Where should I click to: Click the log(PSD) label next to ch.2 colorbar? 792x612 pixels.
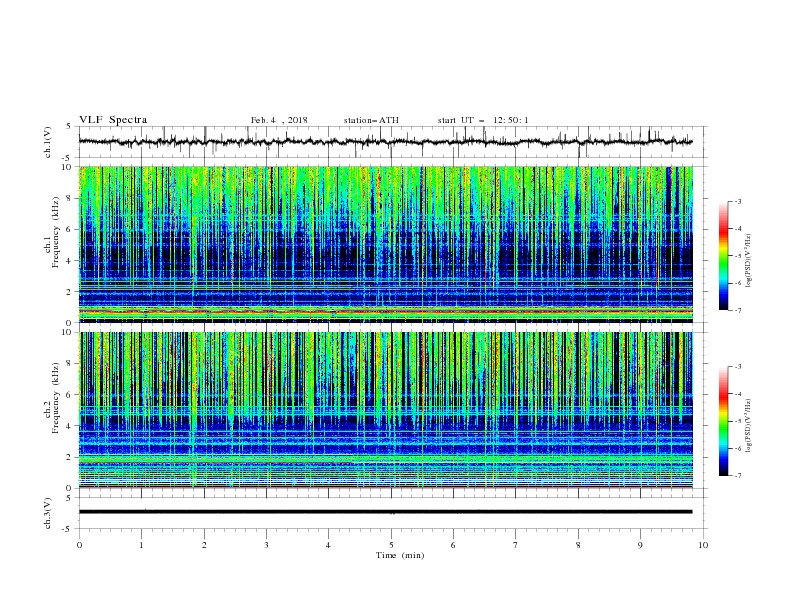click(749, 425)
